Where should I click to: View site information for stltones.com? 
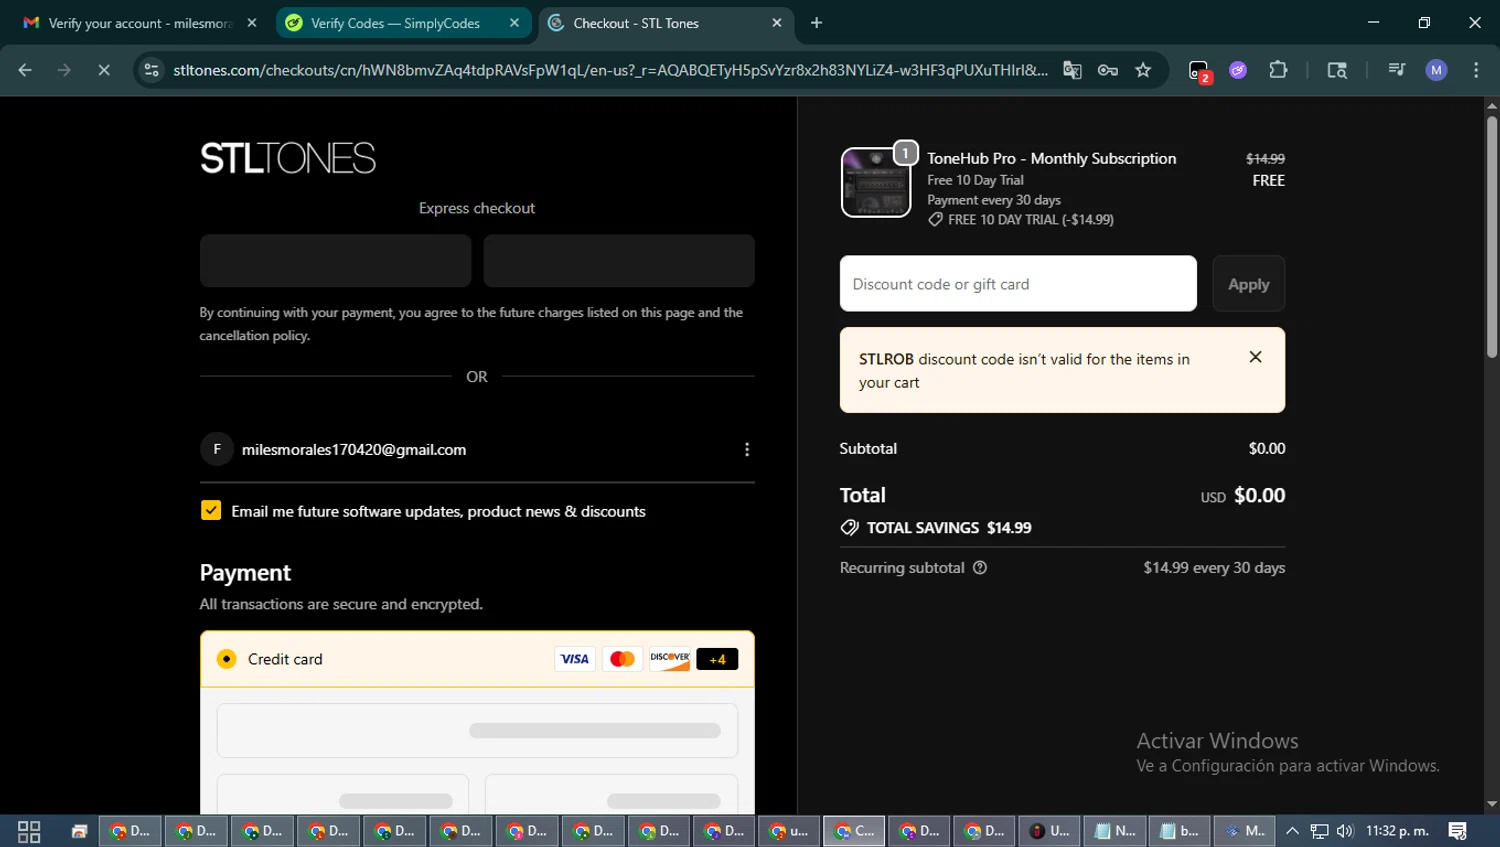pos(151,70)
